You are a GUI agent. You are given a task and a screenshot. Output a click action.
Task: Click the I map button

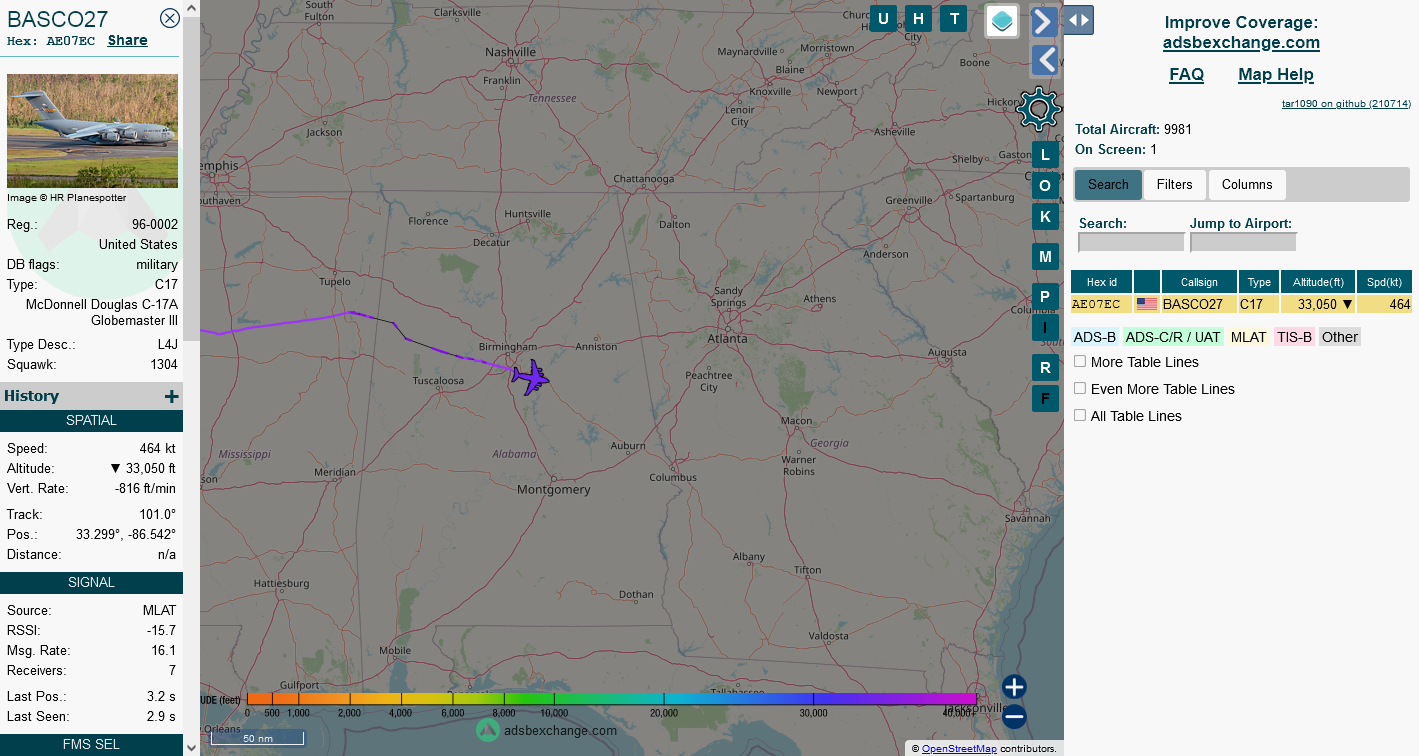1045,328
